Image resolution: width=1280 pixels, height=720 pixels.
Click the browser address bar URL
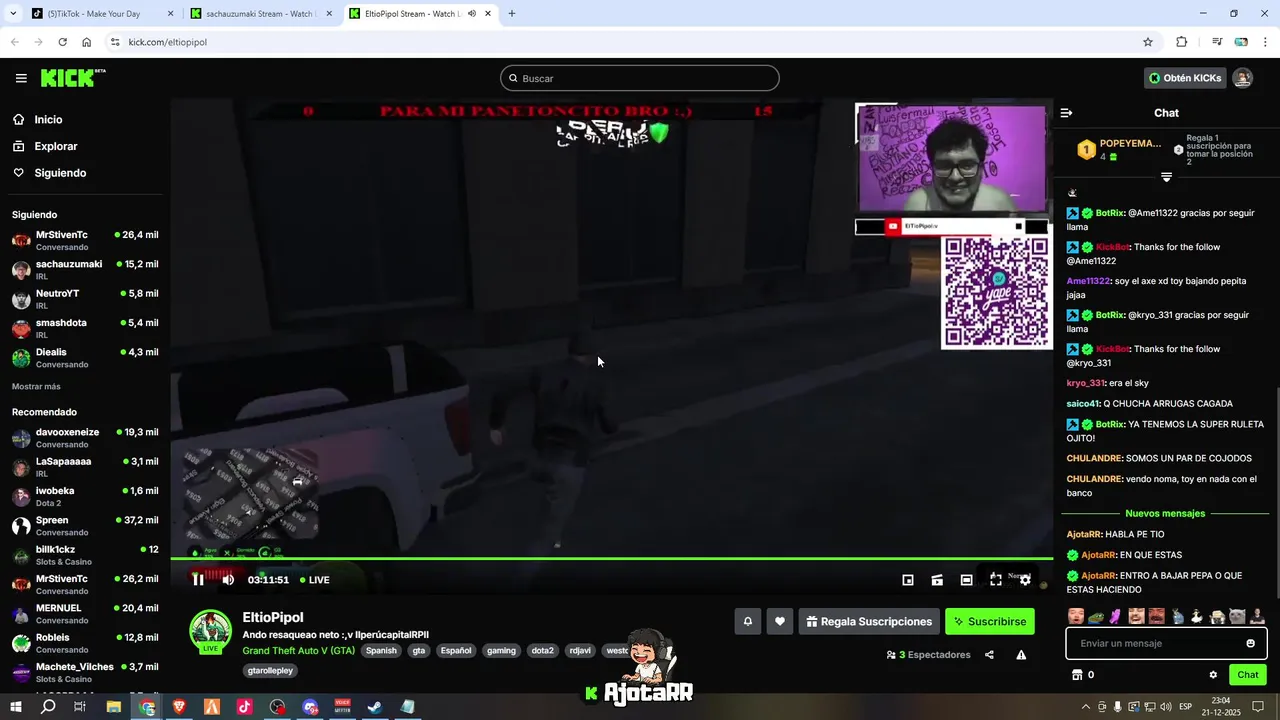pyautogui.click(x=167, y=42)
